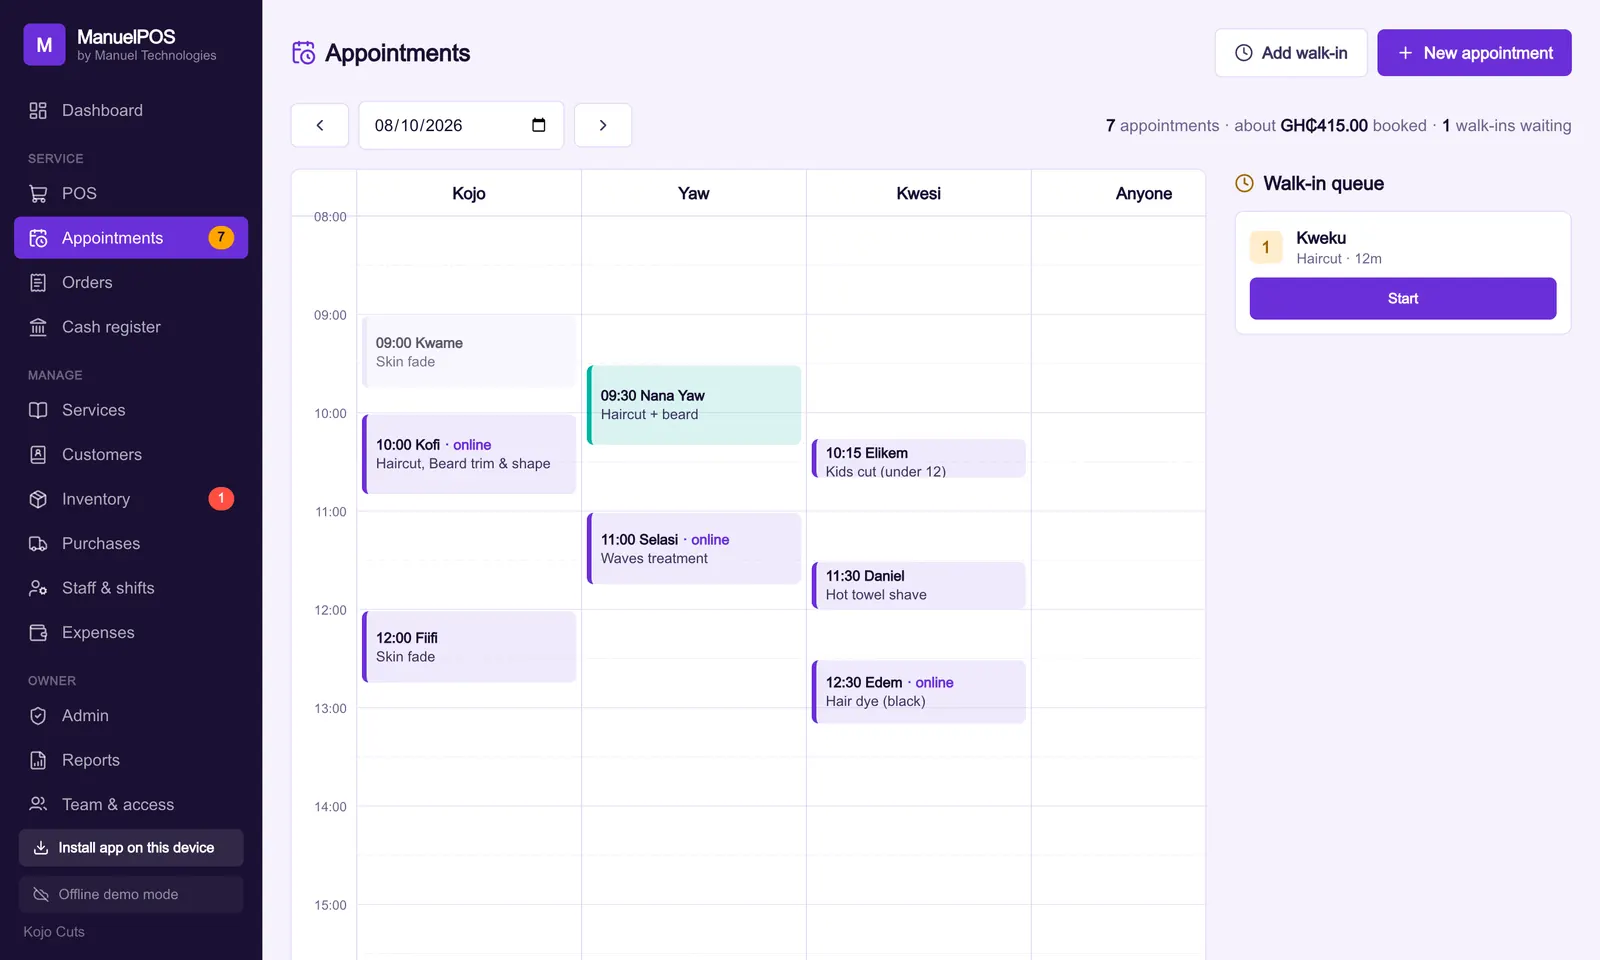Image resolution: width=1600 pixels, height=960 pixels.
Task: Open the Expenses wallet icon
Action: (38, 633)
